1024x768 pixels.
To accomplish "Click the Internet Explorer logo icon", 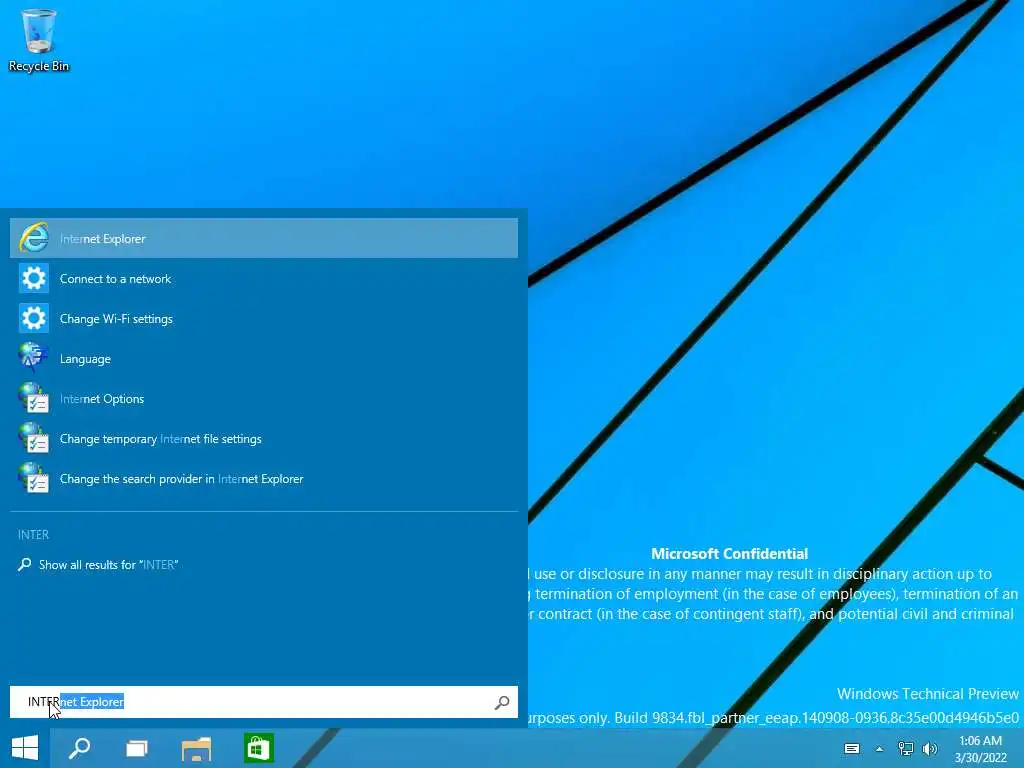I will point(33,238).
